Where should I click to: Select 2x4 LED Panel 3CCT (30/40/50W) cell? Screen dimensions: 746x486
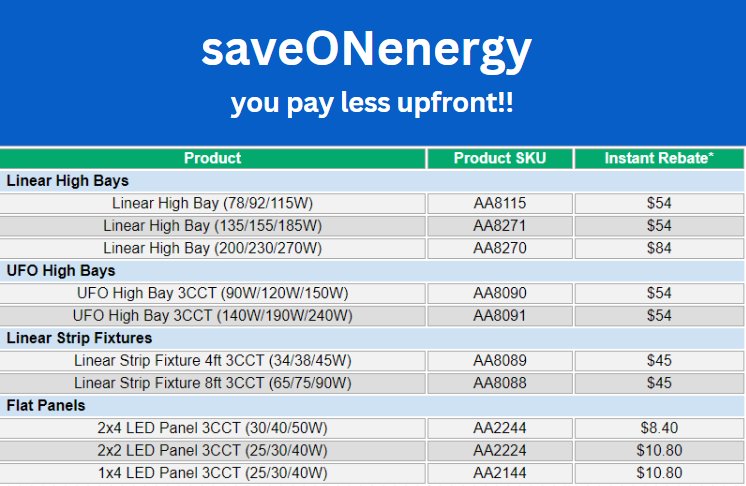click(213, 428)
